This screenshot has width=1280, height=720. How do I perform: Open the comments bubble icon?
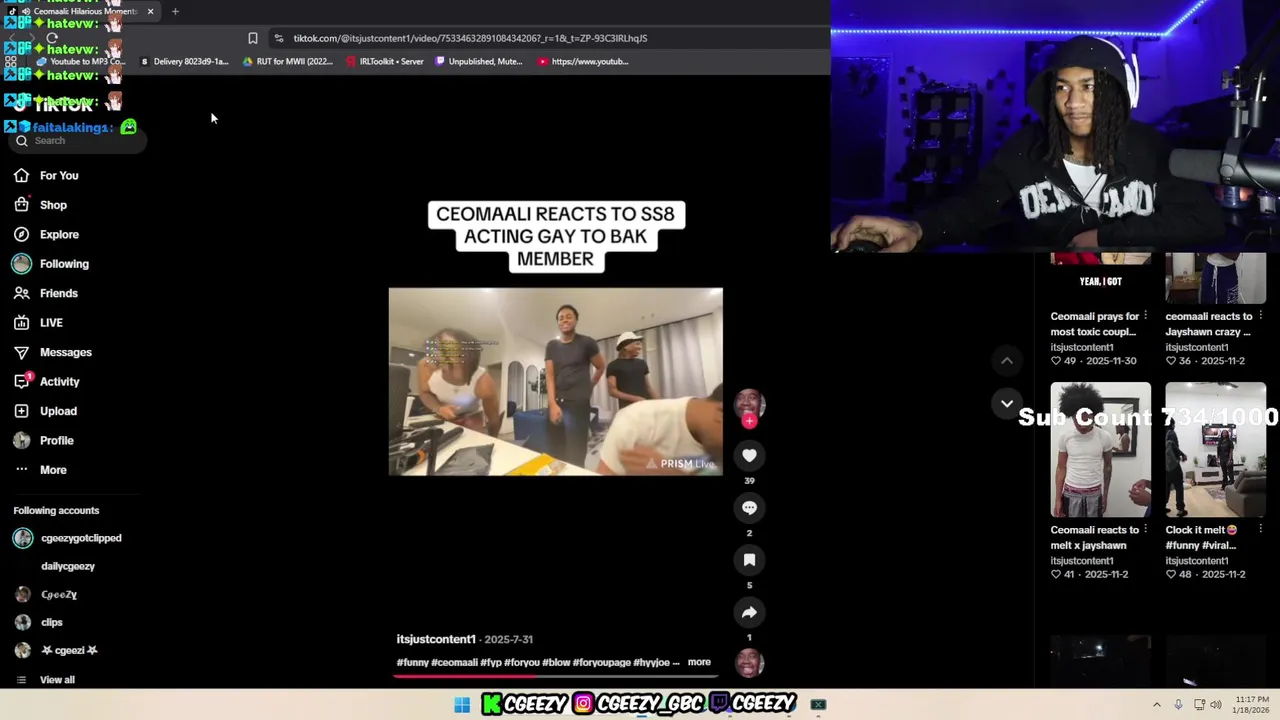[x=749, y=508]
